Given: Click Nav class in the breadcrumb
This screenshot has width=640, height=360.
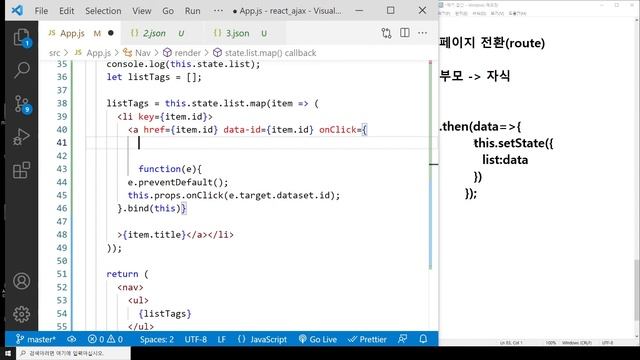Looking at the screenshot, I should [x=142, y=53].
